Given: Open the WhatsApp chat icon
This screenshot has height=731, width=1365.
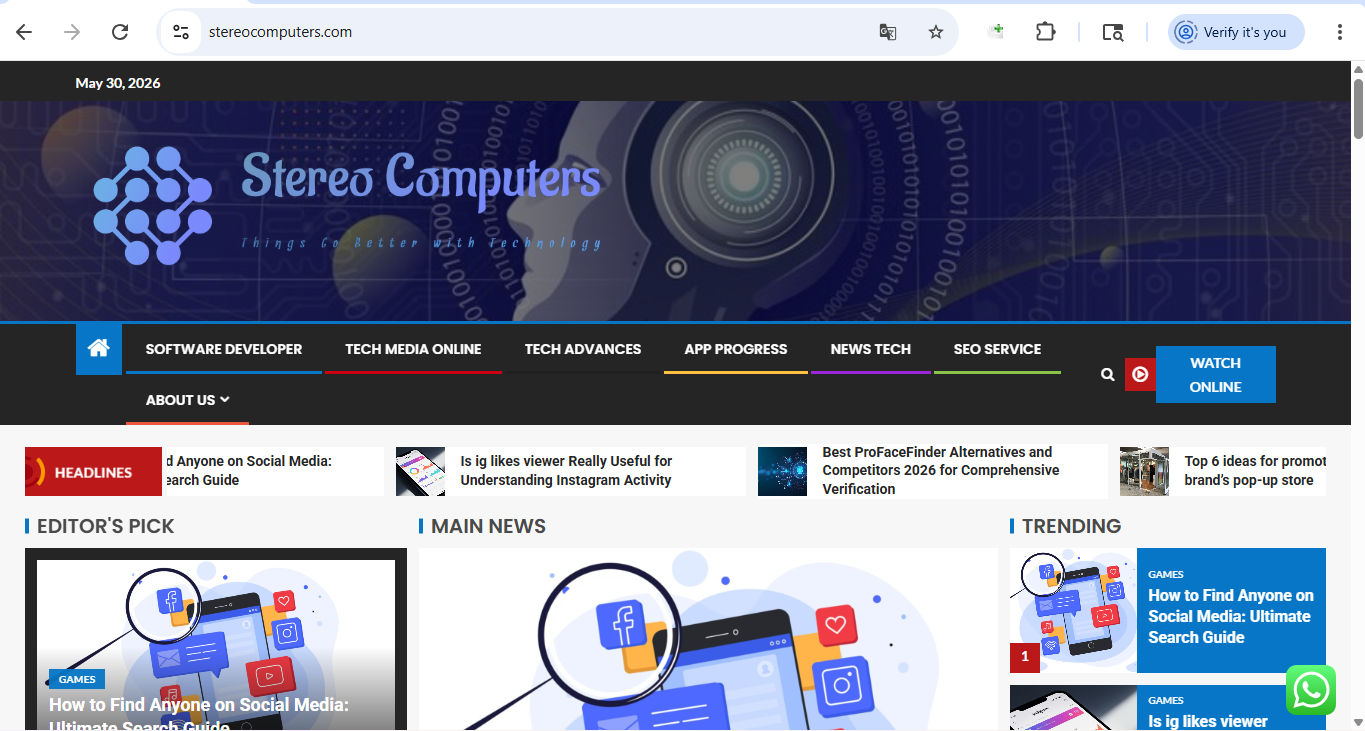Looking at the screenshot, I should click(1311, 690).
